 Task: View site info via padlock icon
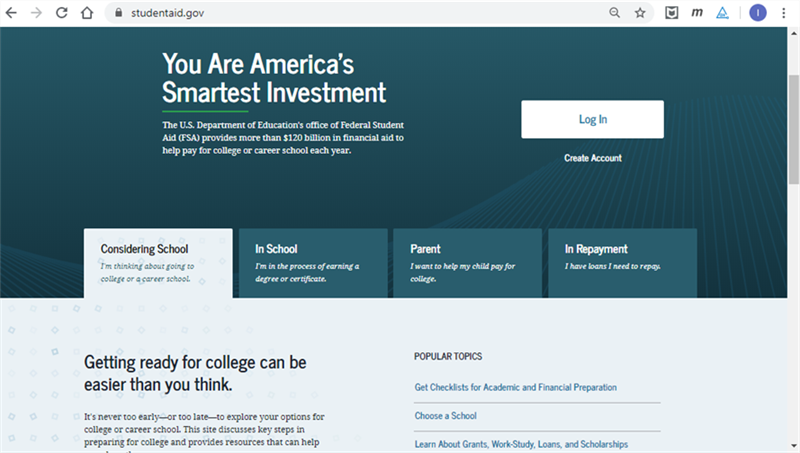point(117,13)
